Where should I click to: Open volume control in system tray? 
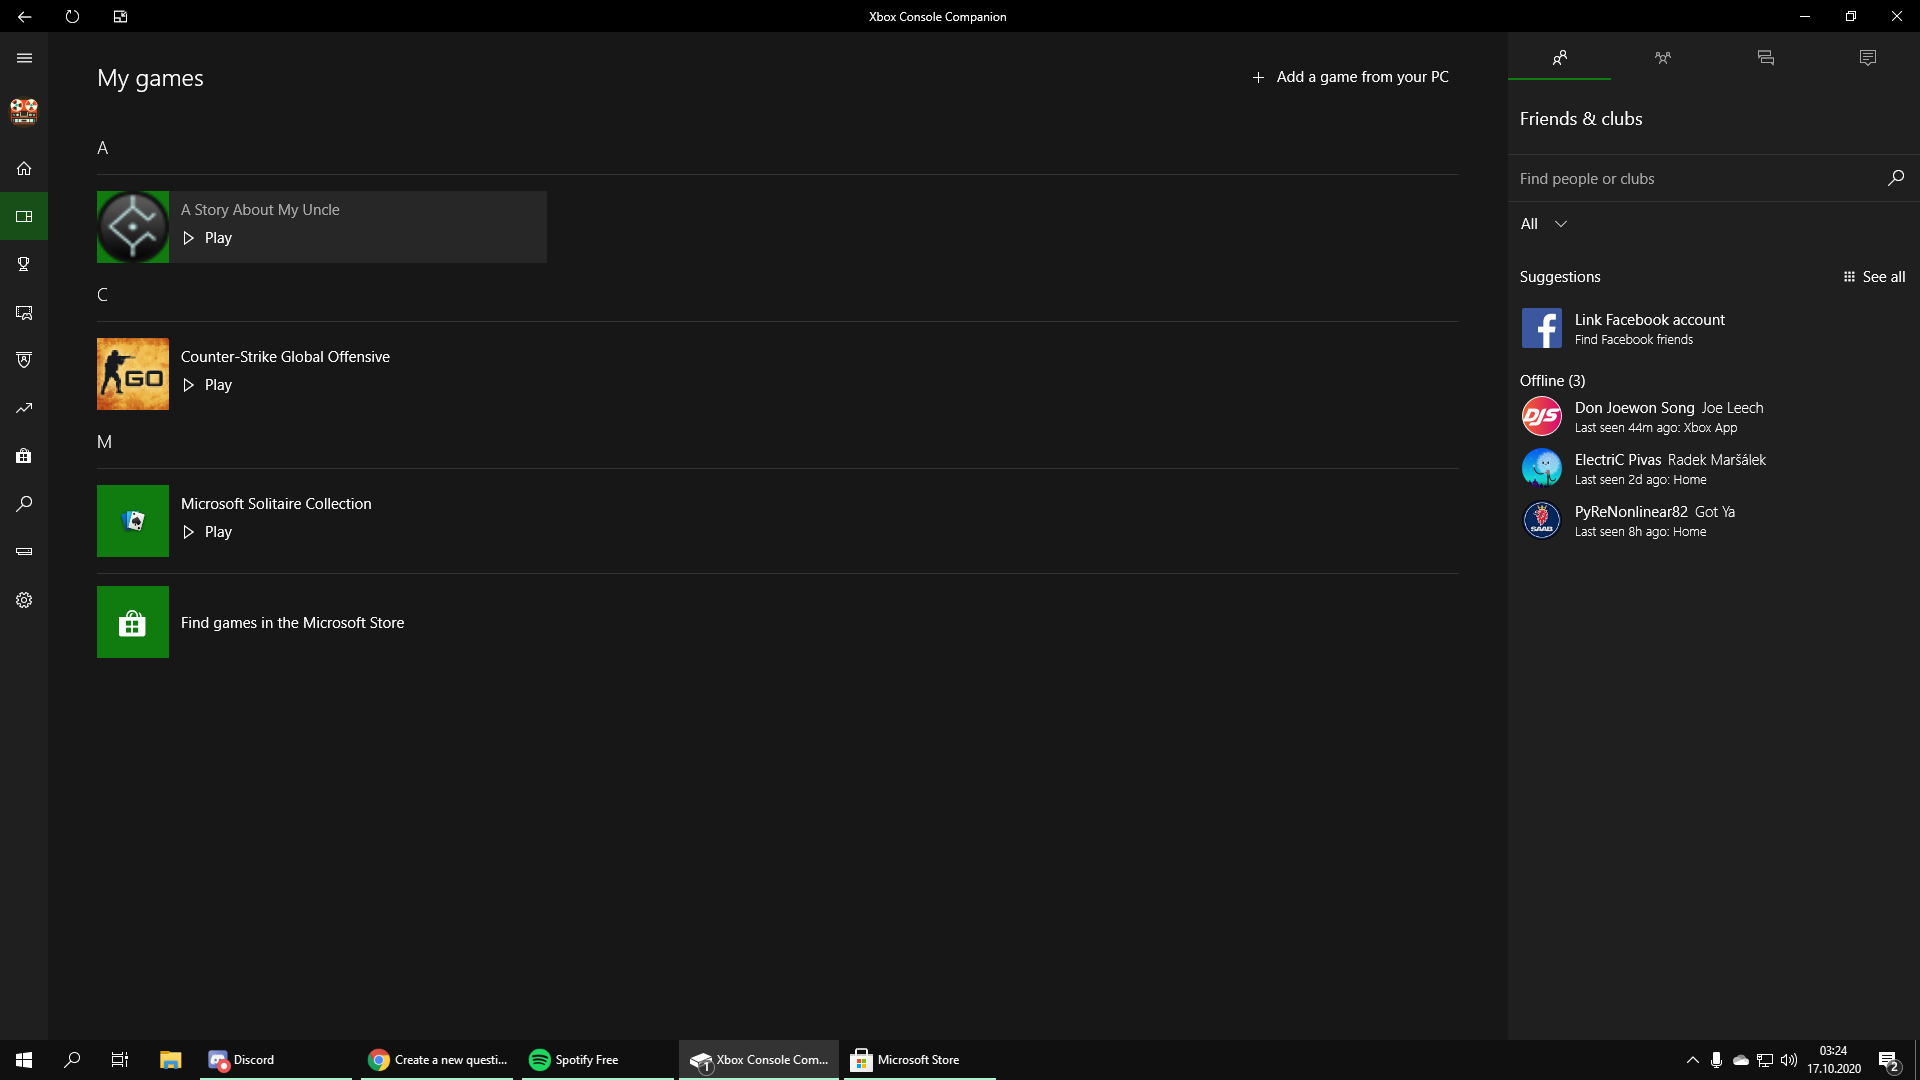(x=1789, y=1060)
